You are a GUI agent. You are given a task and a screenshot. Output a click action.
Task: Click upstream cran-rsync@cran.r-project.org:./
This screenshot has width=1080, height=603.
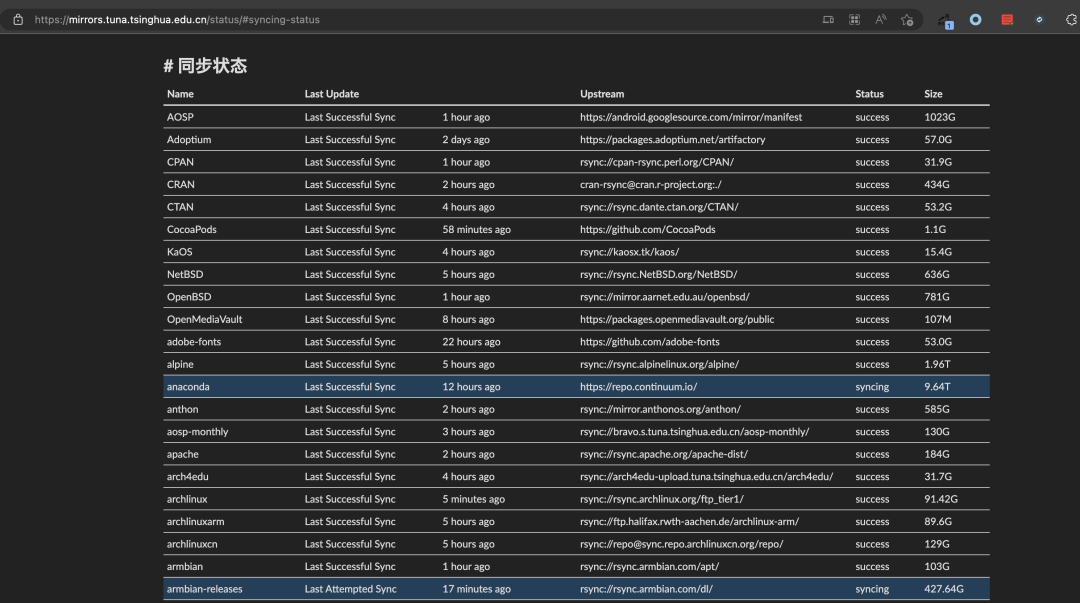(651, 185)
